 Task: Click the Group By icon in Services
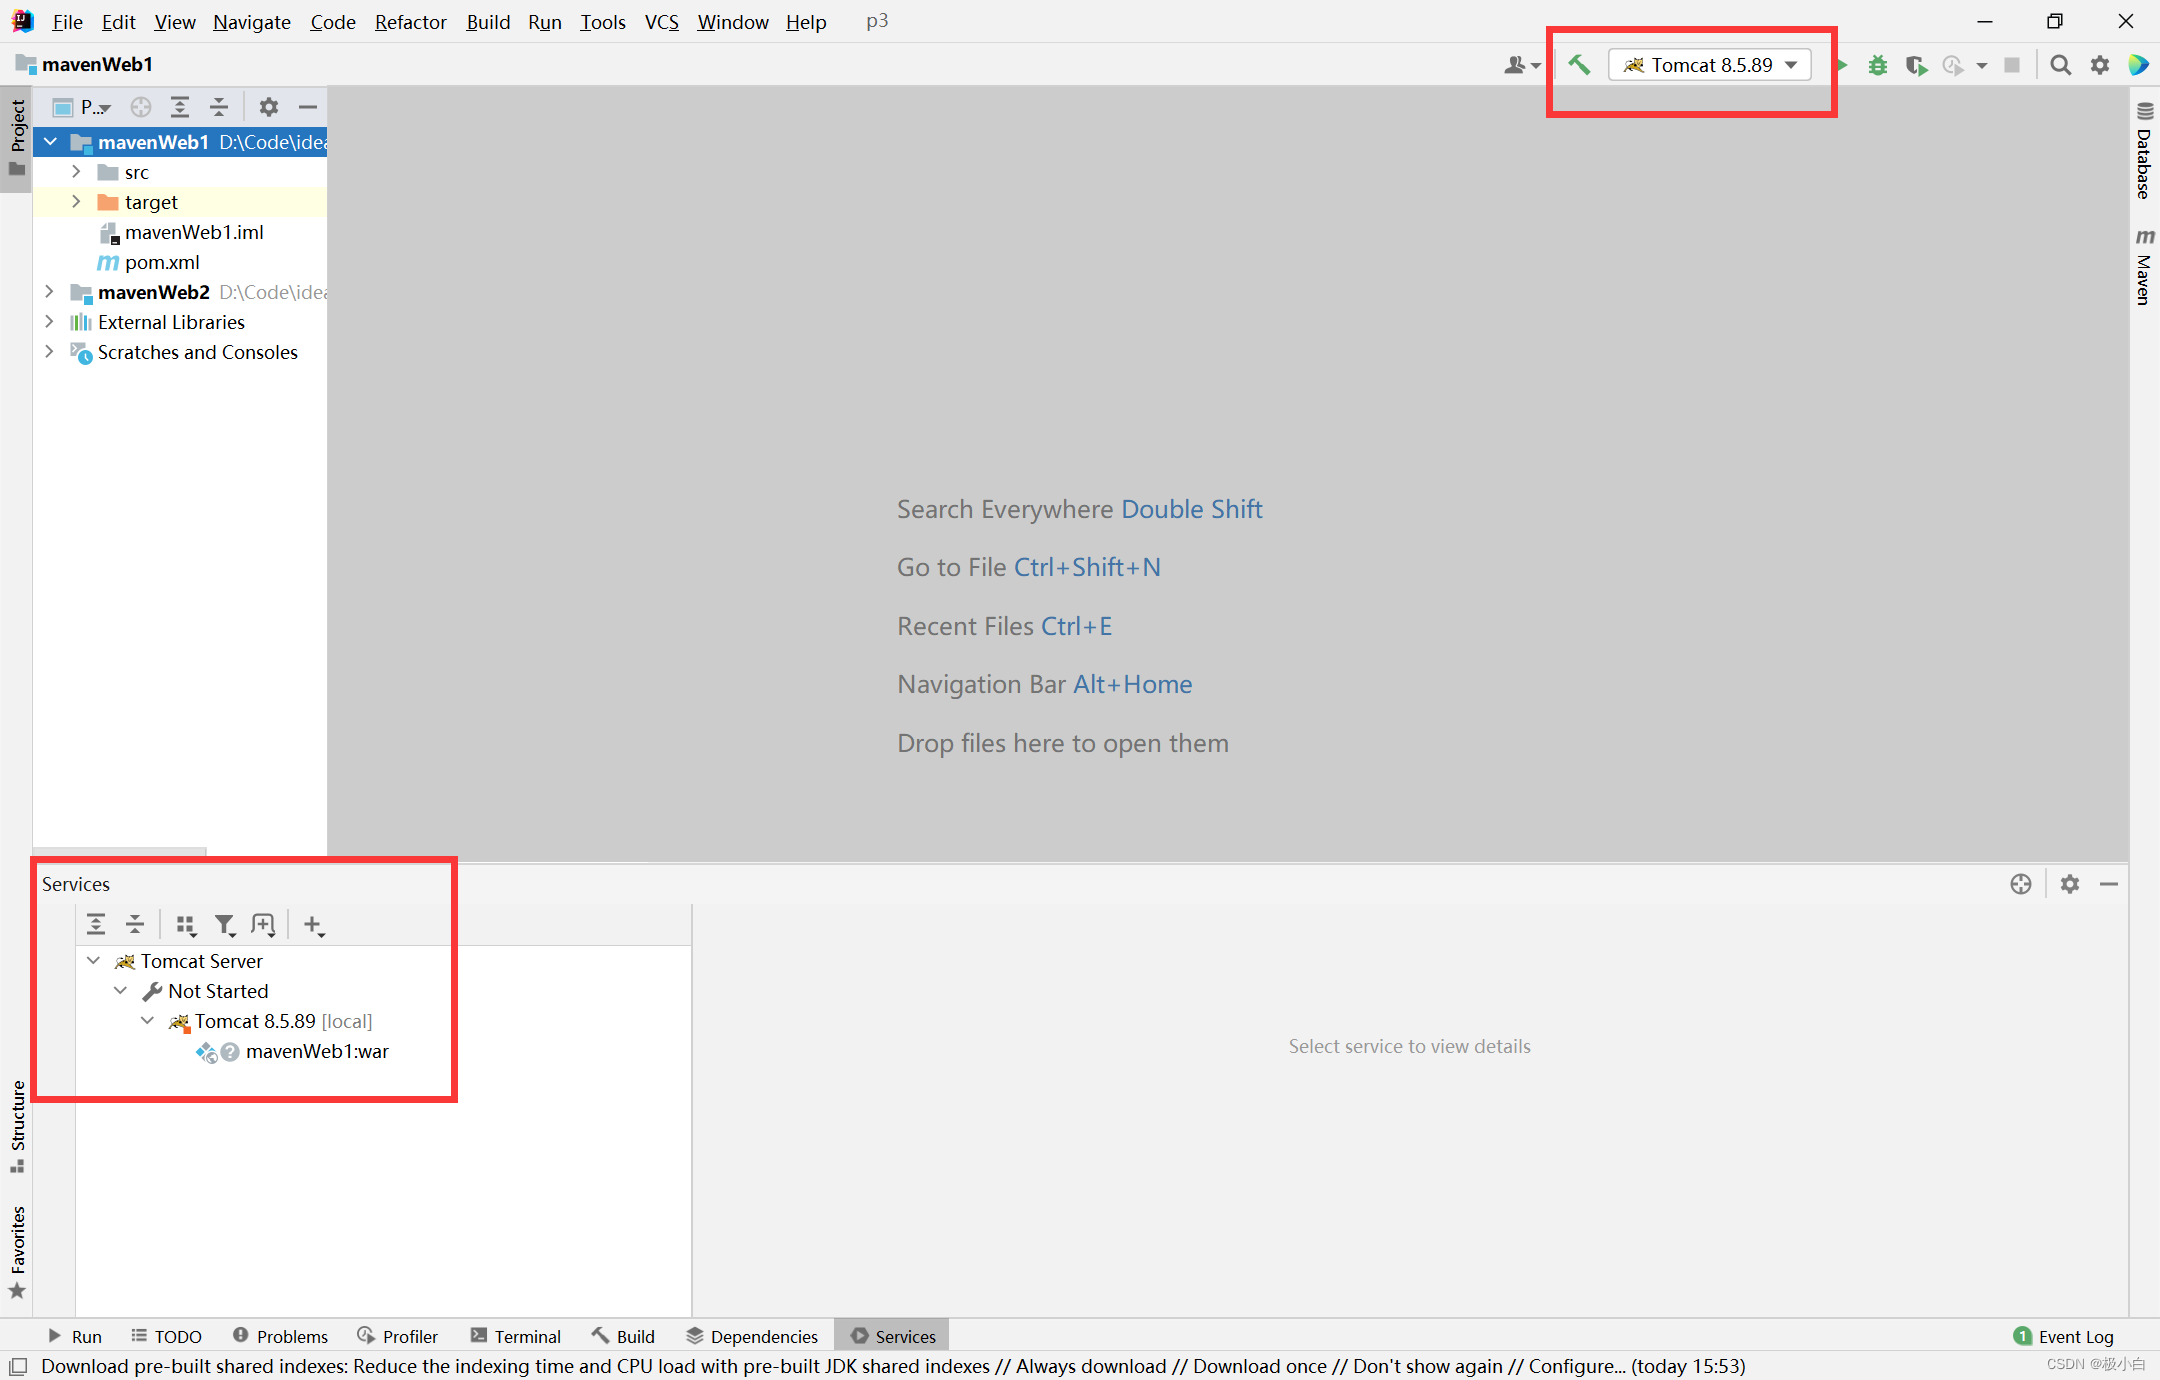pyautogui.click(x=186, y=925)
